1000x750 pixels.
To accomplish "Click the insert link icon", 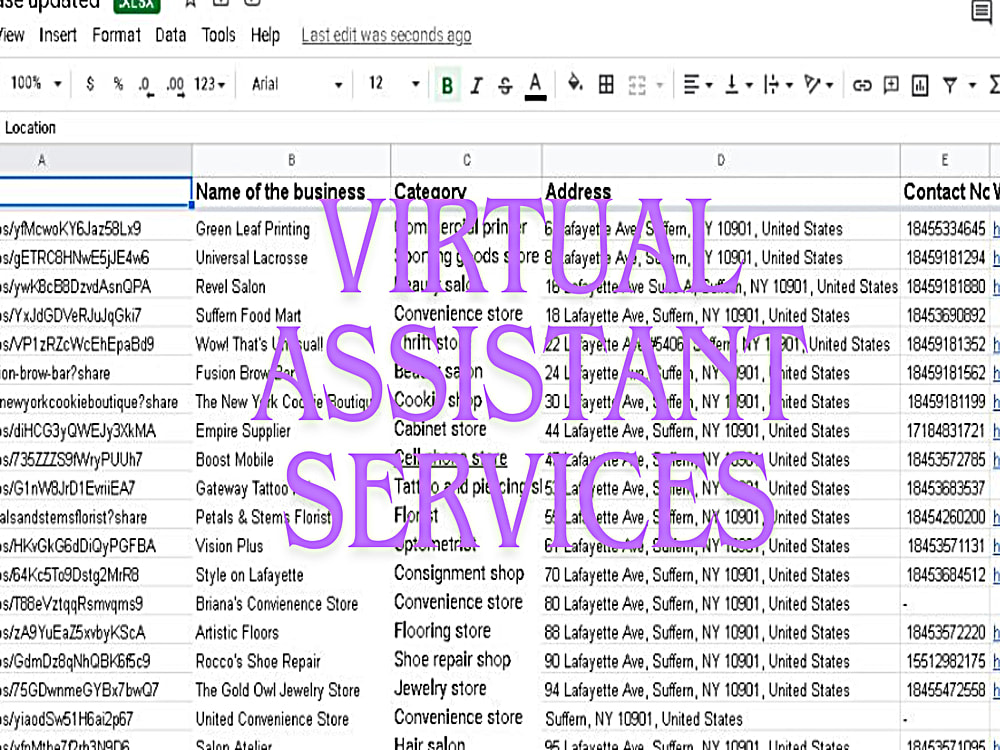I will tap(862, 85).
